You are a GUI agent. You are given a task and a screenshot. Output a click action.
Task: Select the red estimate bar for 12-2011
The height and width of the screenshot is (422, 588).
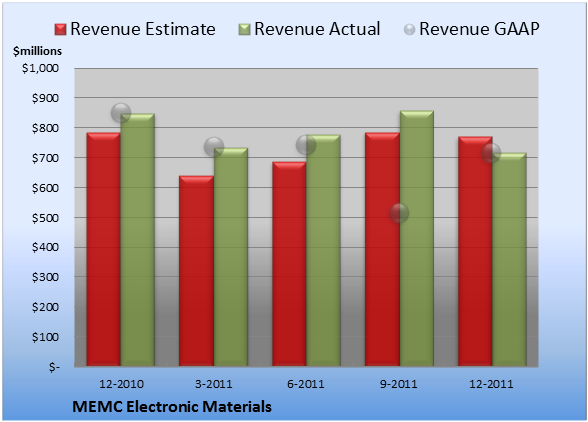tap(475, 251)
